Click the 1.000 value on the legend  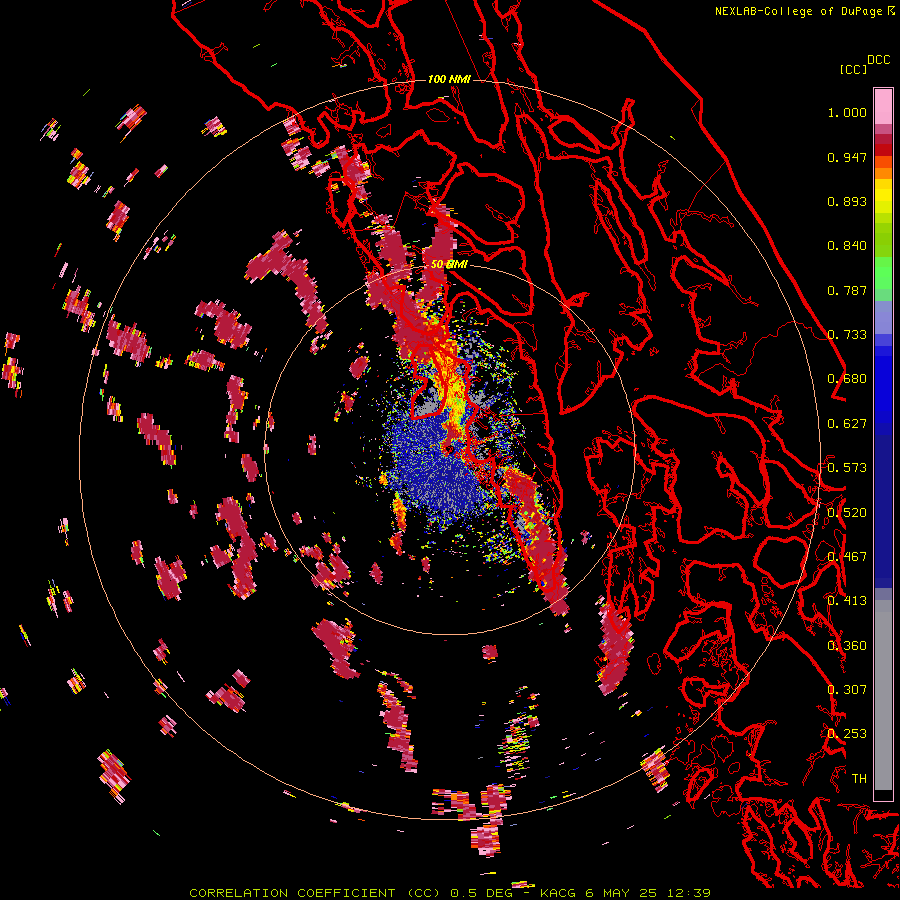click(847, 112)
